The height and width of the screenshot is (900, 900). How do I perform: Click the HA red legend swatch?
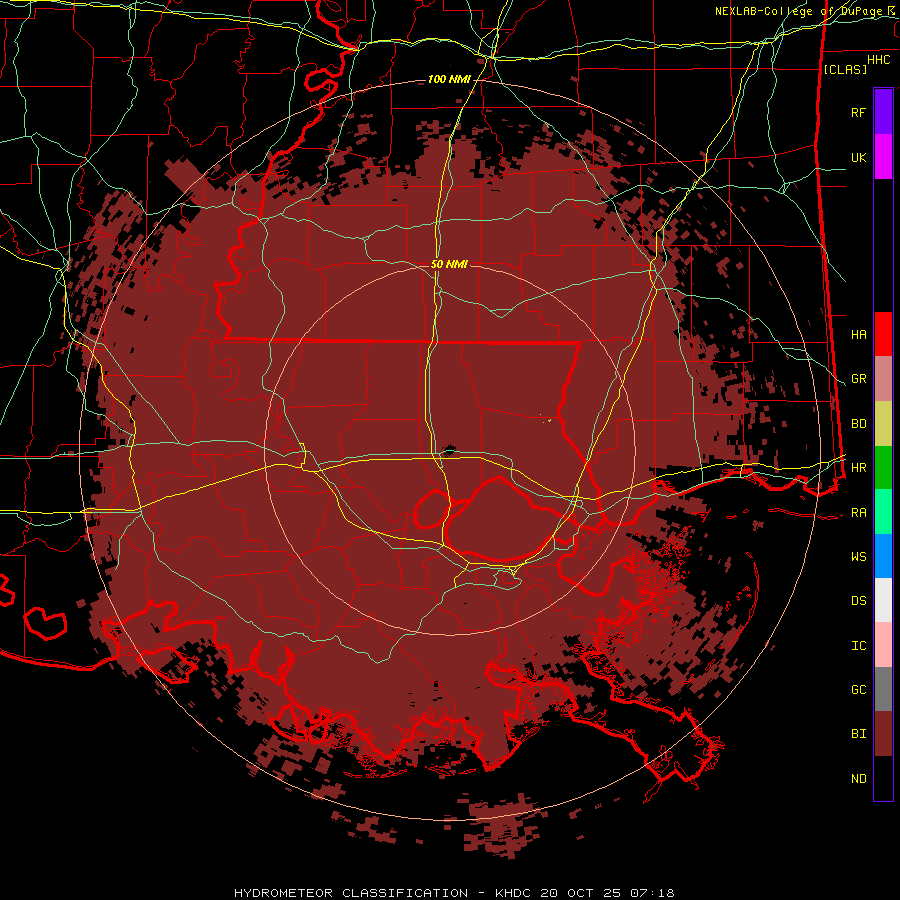point(883,334)
